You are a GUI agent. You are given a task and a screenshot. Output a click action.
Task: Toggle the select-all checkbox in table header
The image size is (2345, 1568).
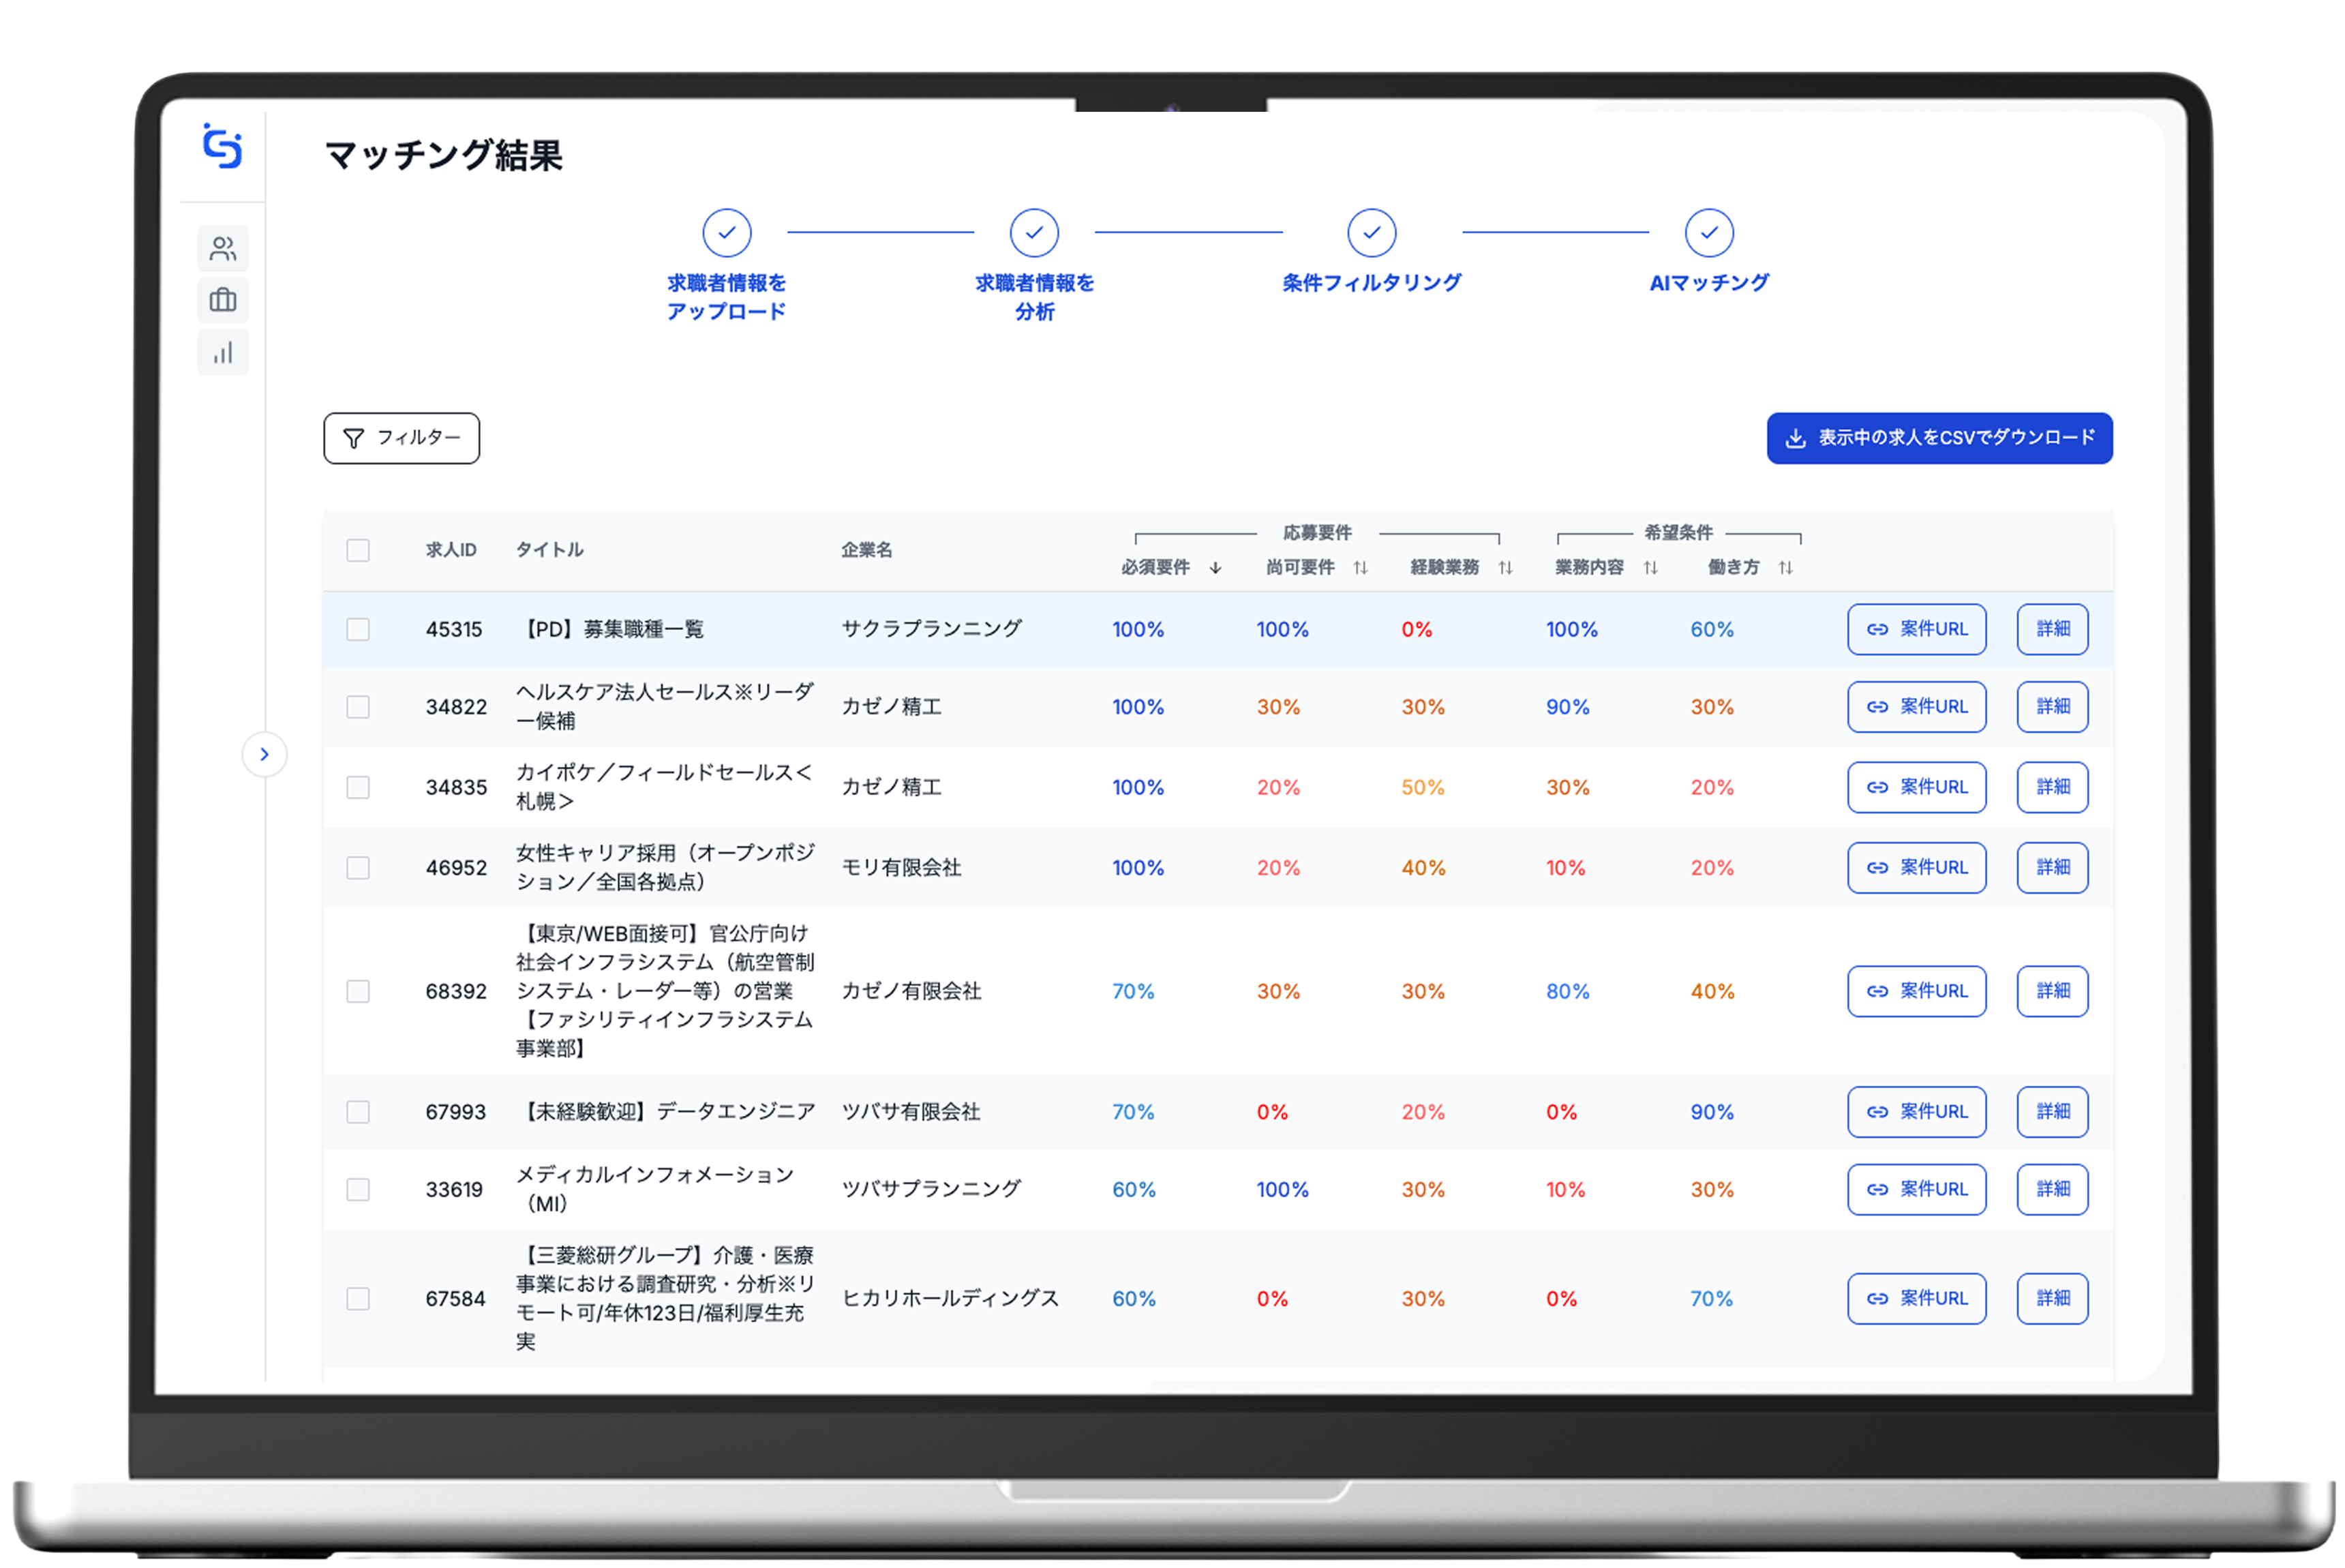(x=358, y=550)
